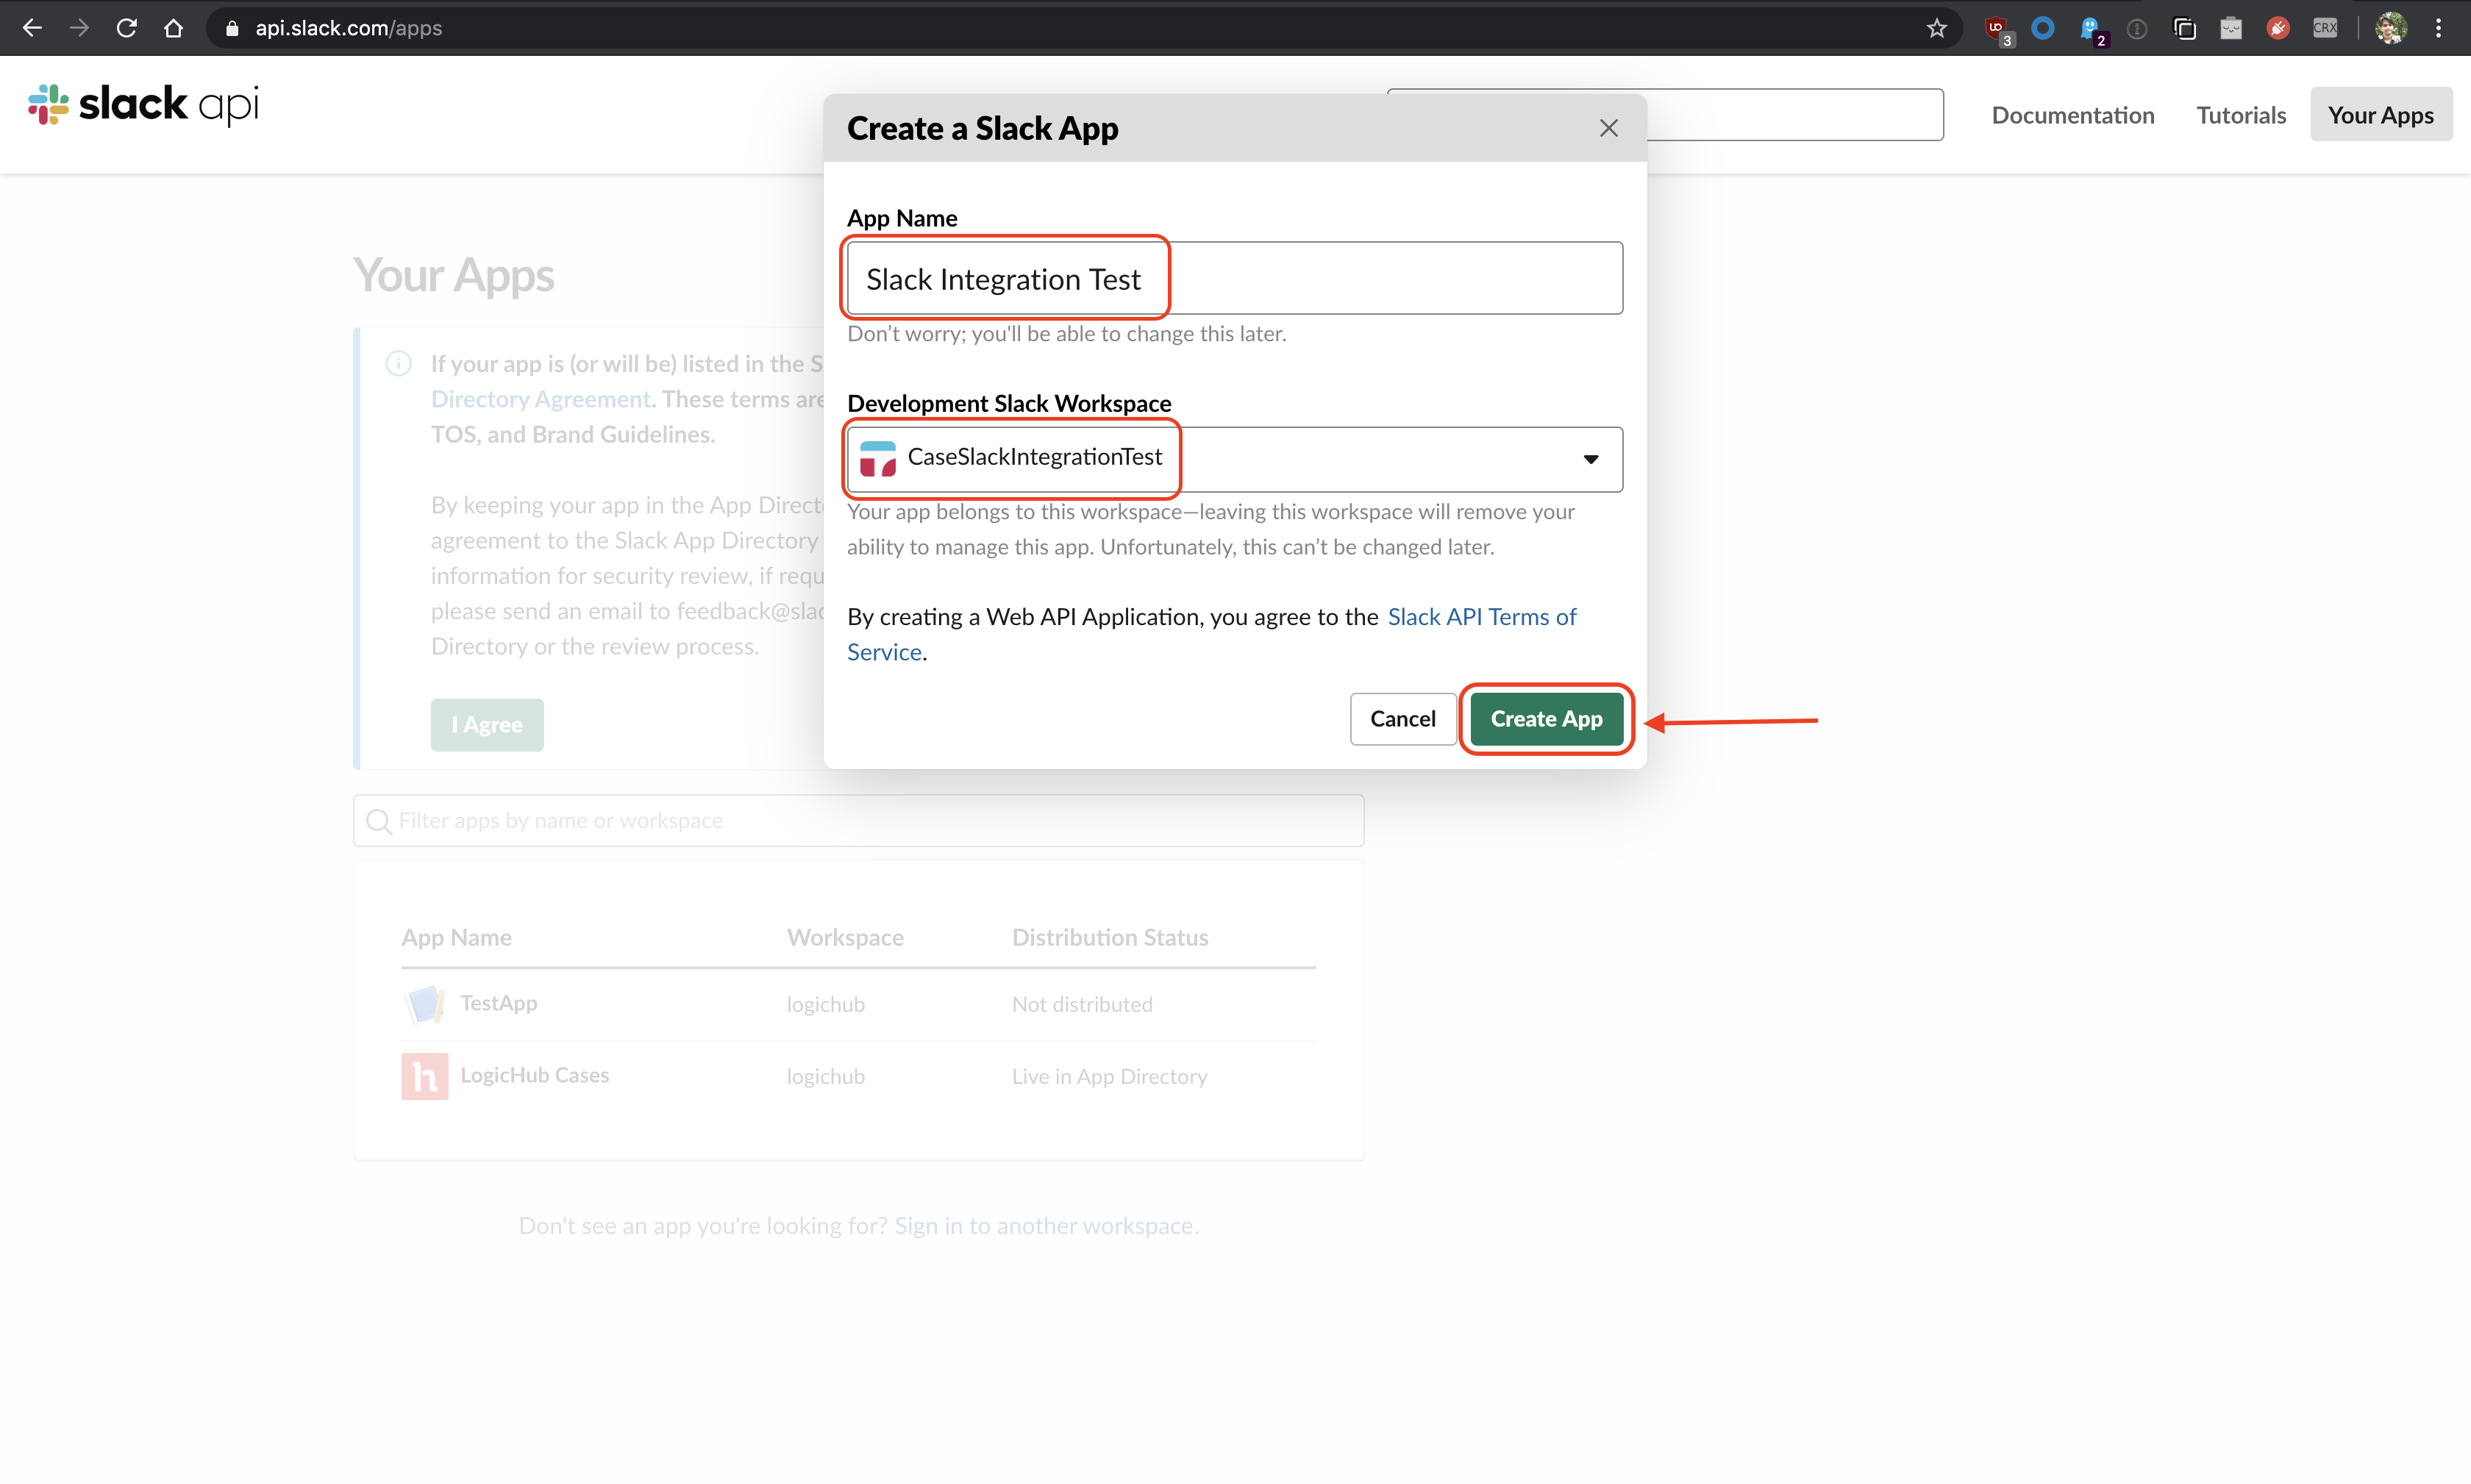Open the Tutorials nav item
The image size is (2471, 1484).
point(2240,115)
